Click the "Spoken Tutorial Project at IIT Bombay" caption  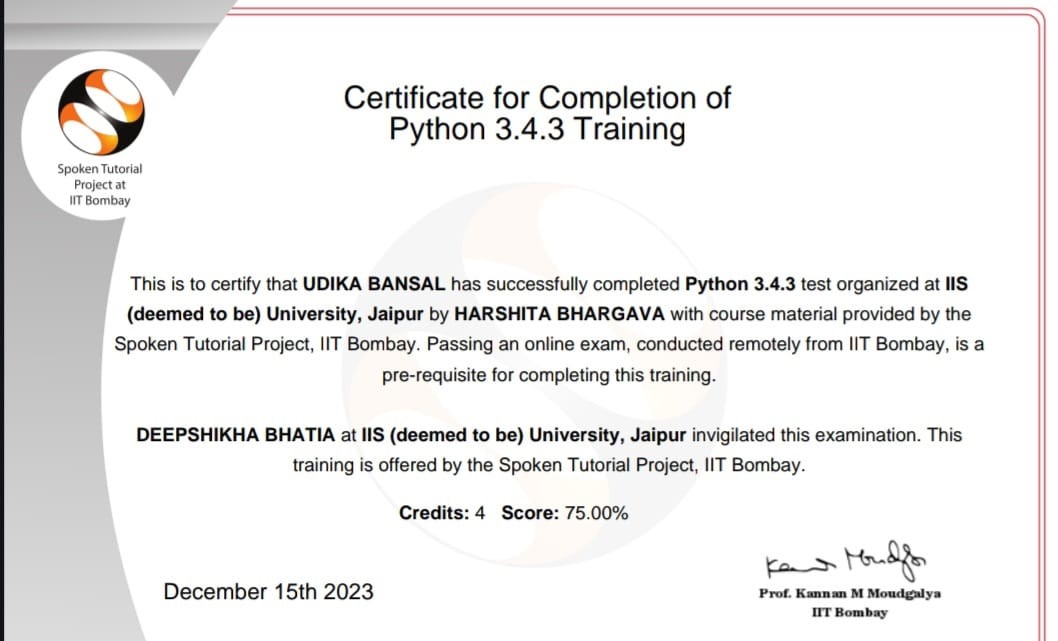click(100, 184)
